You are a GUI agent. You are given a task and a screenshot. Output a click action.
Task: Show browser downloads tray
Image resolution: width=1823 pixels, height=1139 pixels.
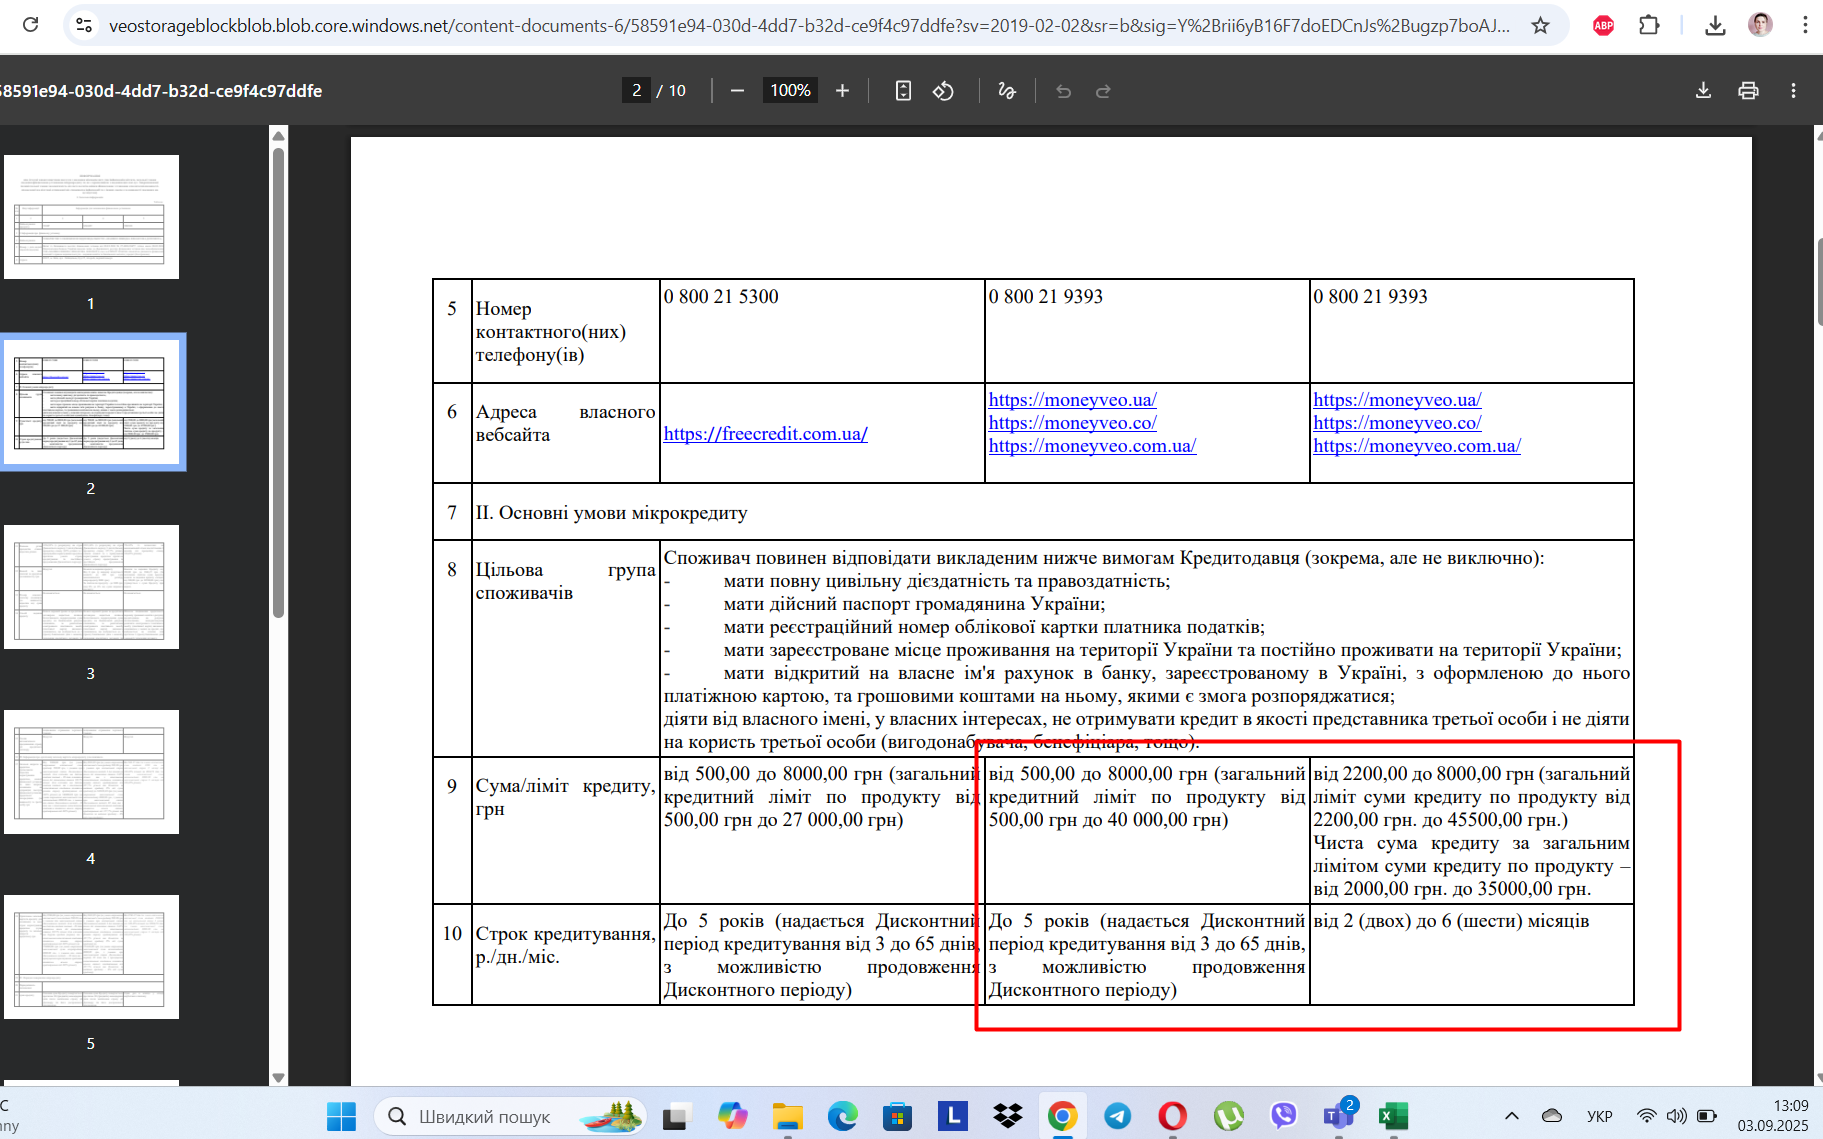(1715, 25)
